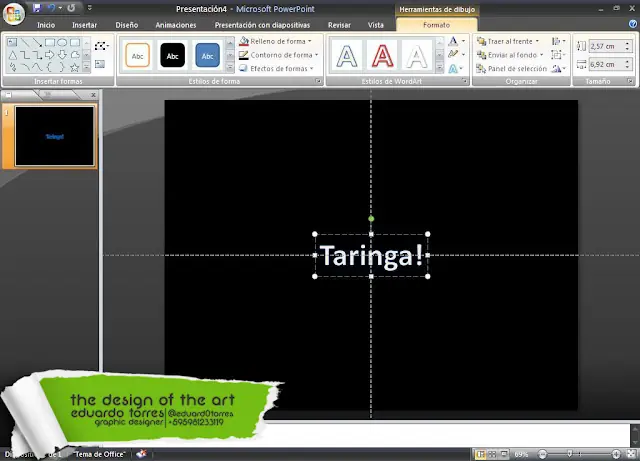Expand the WordArt styles gallery
640x461 pixels.
click(440, 67)
